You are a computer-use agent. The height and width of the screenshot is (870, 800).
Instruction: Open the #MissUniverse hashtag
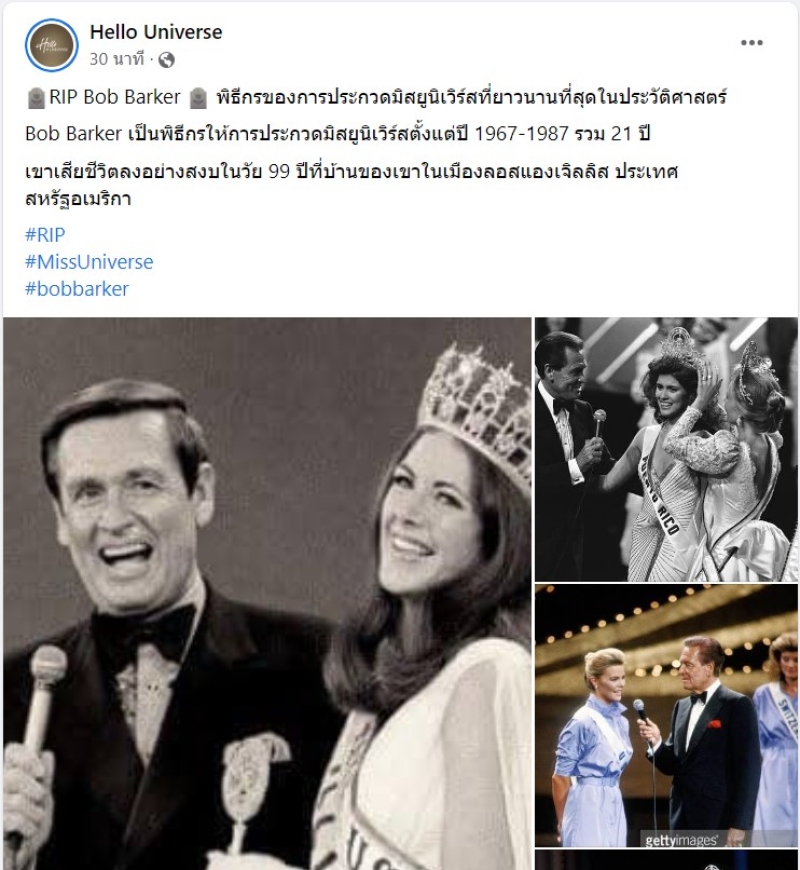point(89,262)
